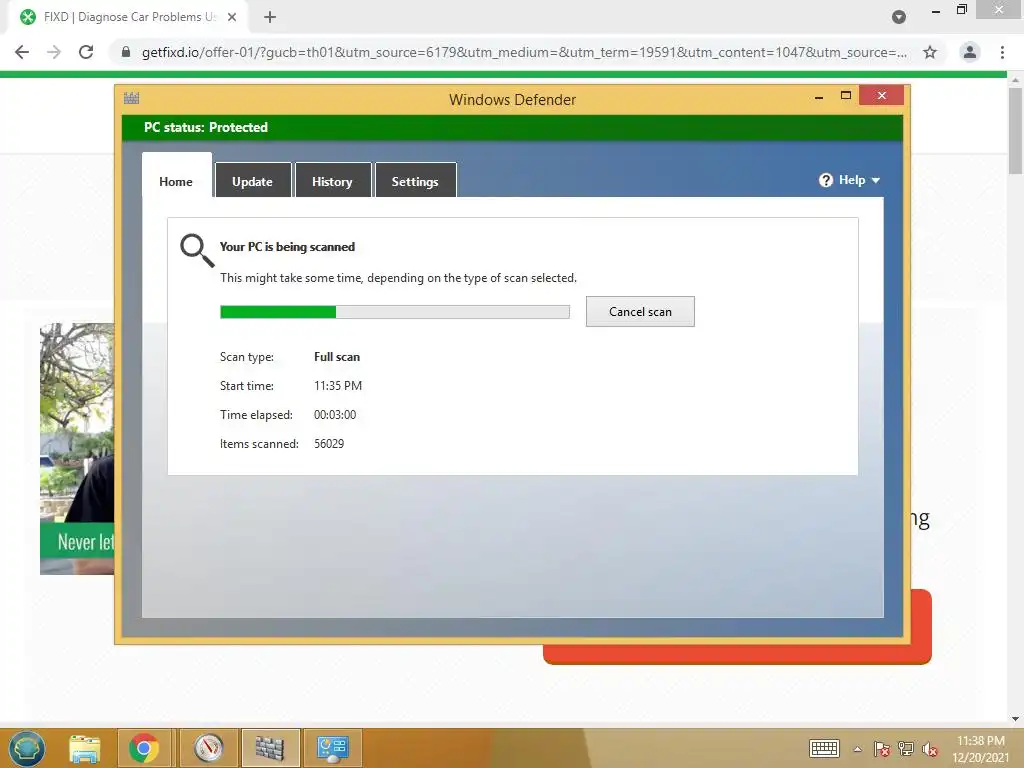This screenshot has height=768, width=1024.
Task: Open a new Chrome tab
Action: coord(270,18)
